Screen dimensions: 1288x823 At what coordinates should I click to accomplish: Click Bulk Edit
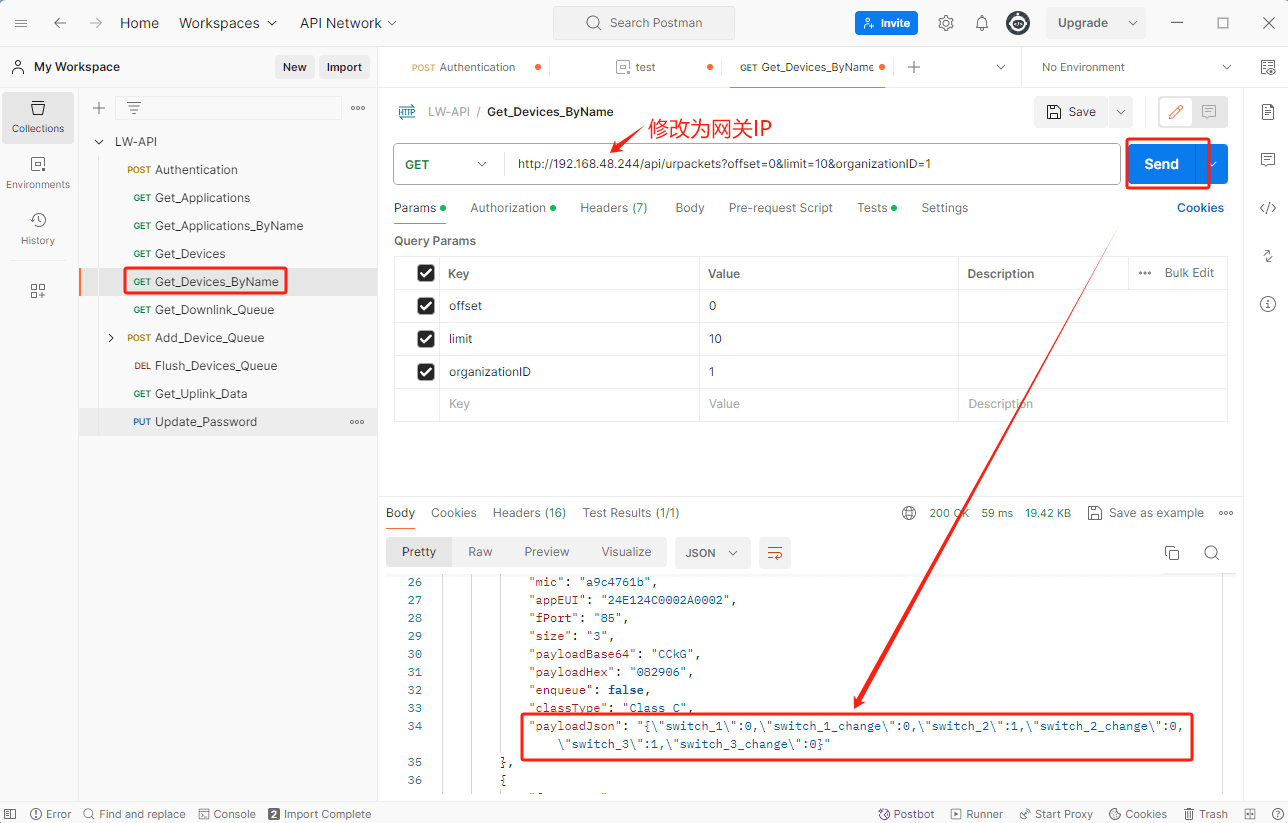(x=1189, y=273)
